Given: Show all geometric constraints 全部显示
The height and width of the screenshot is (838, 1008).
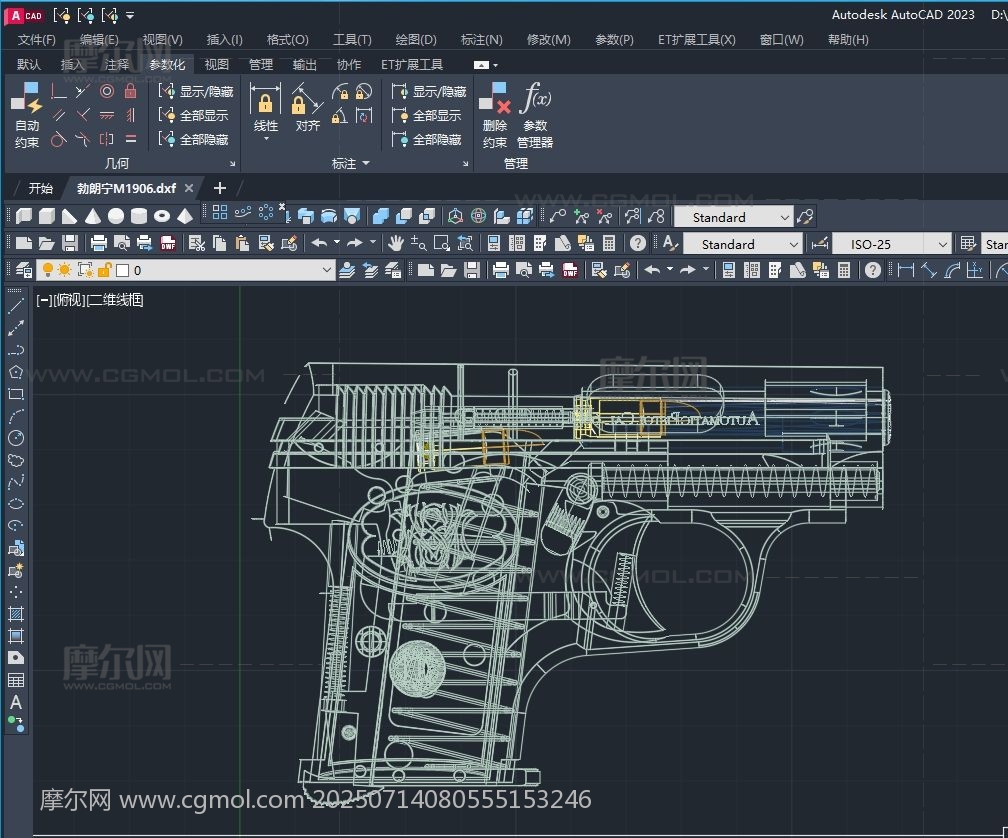Looking at the screenshot, I should click(193, 115).
